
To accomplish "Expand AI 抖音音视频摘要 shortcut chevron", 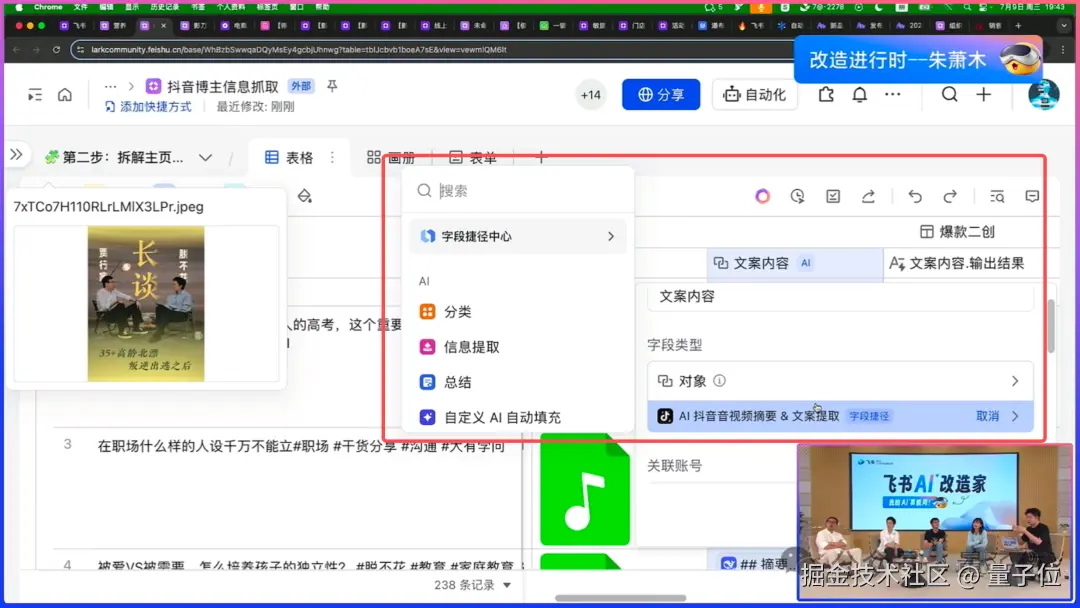I will (x=1015, y=416).
